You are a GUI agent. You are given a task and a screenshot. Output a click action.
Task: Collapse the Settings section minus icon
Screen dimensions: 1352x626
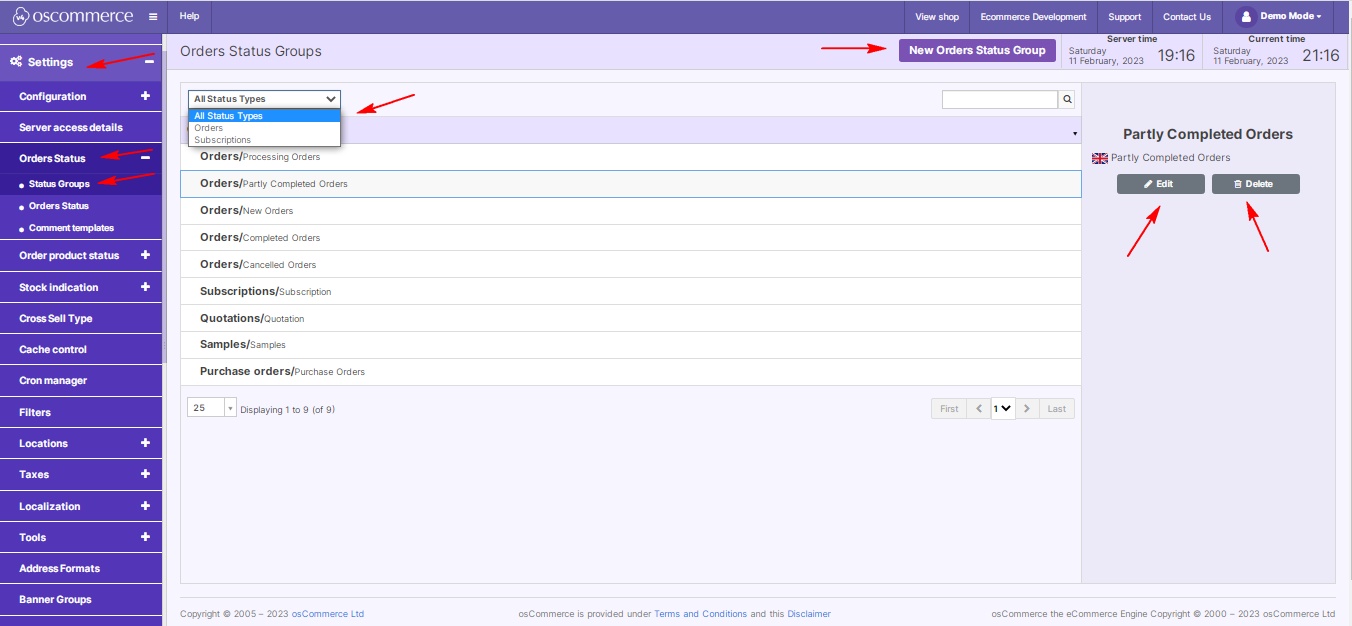click(149, 62)
